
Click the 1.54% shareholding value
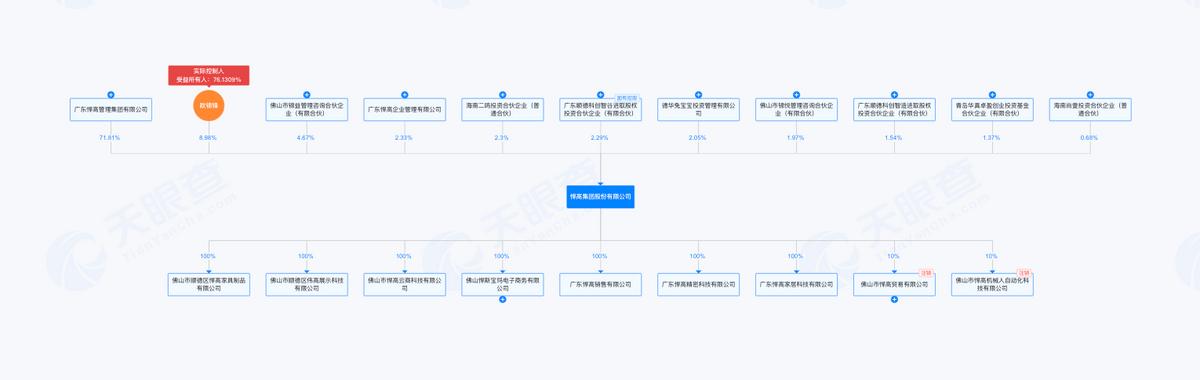point(894,137)
